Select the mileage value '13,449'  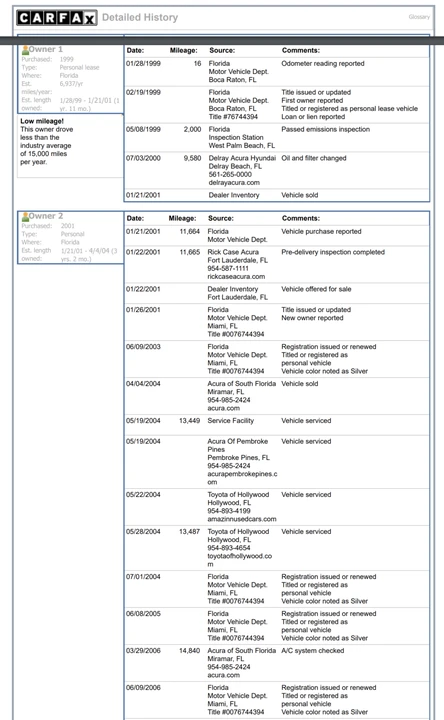click(x=190, y=421)
